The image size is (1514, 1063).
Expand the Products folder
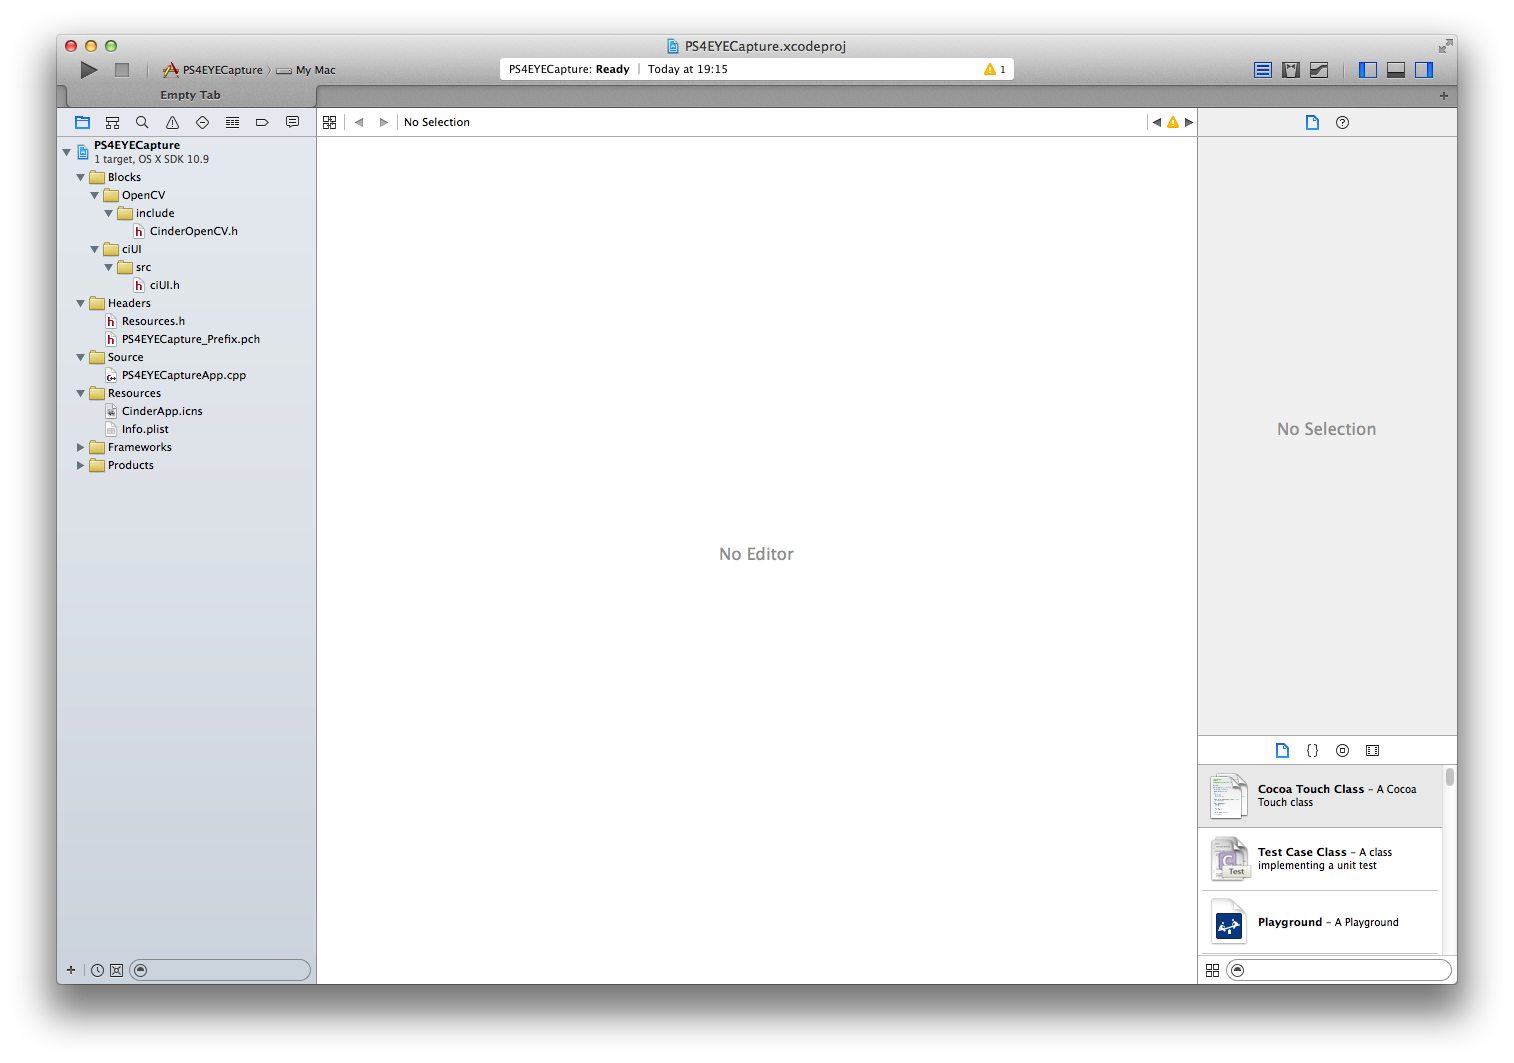point(81,465)
